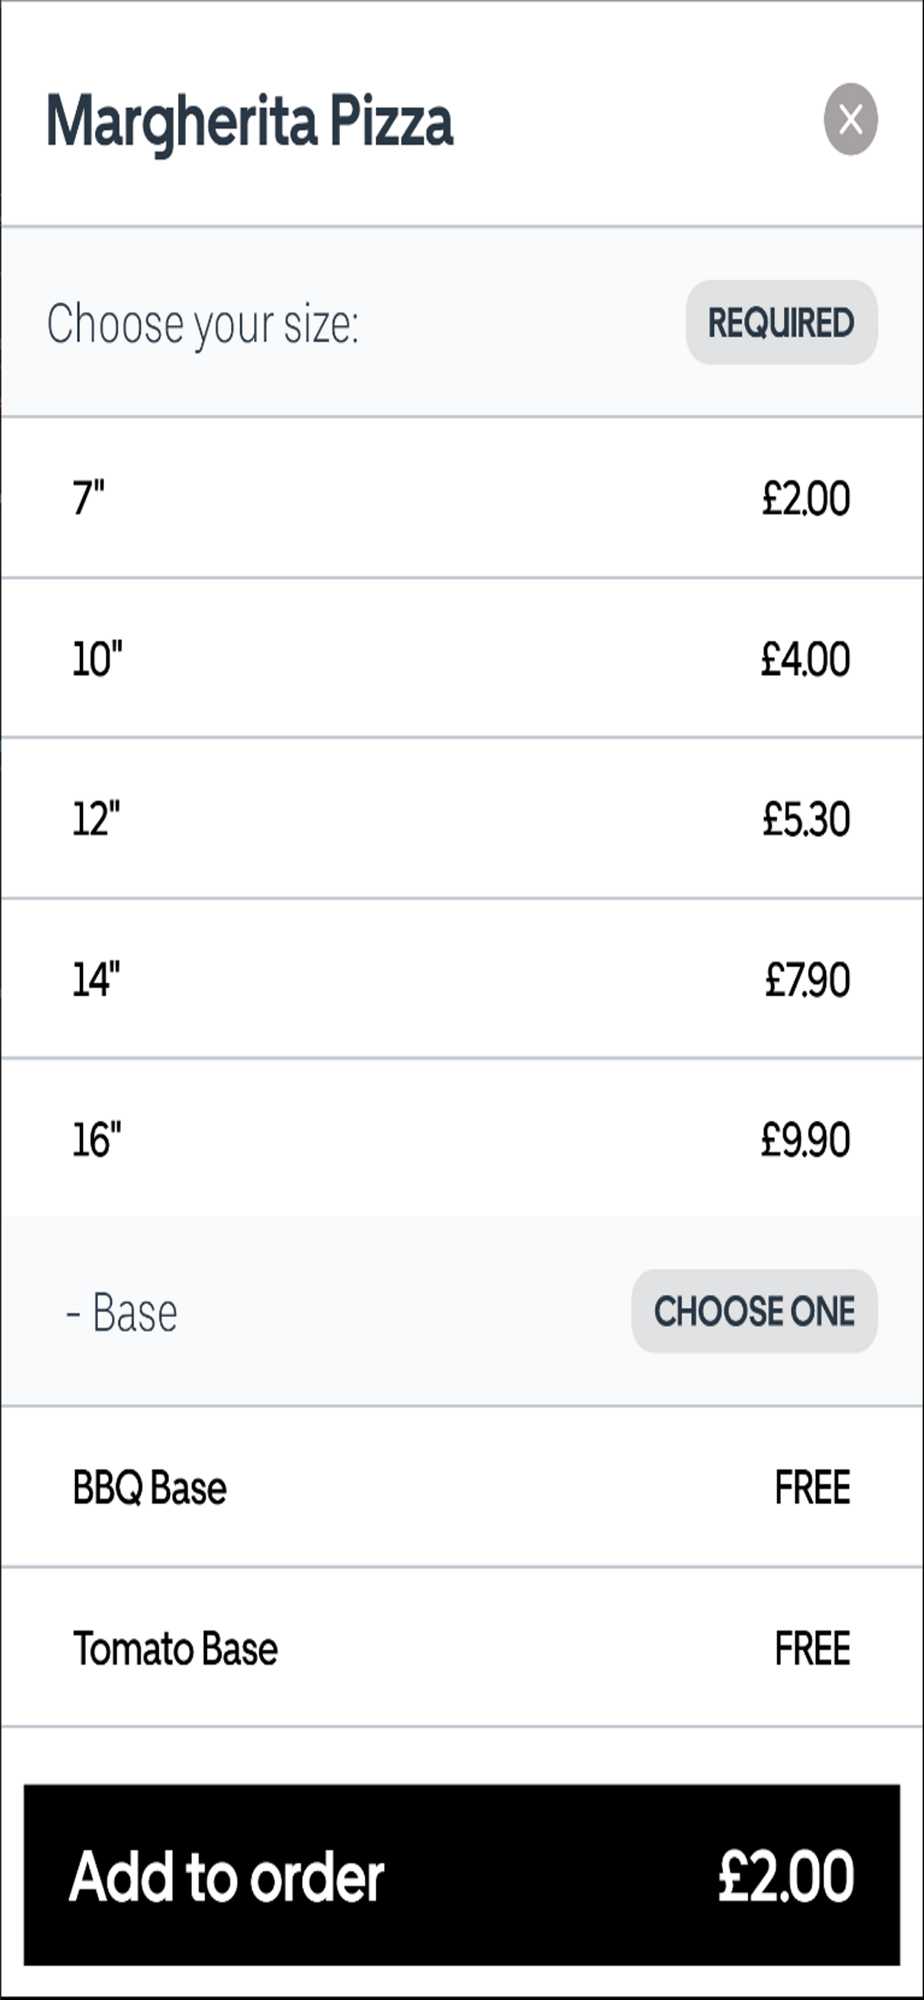924x2000 pixels.
Task: Click the Choose your size heading
Action: (x=203, y=324)
